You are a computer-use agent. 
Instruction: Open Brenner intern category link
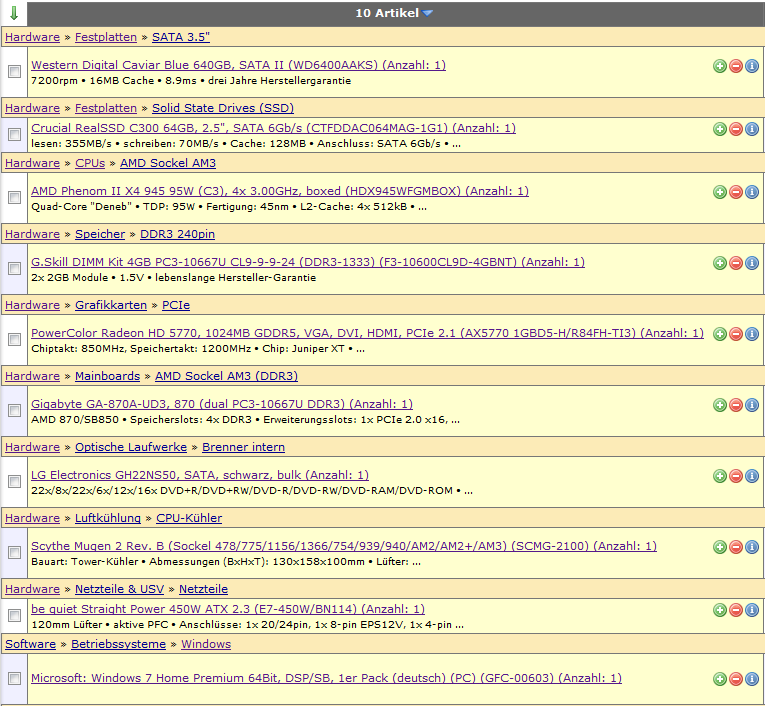pyautogui.click(x=243, y=447)
